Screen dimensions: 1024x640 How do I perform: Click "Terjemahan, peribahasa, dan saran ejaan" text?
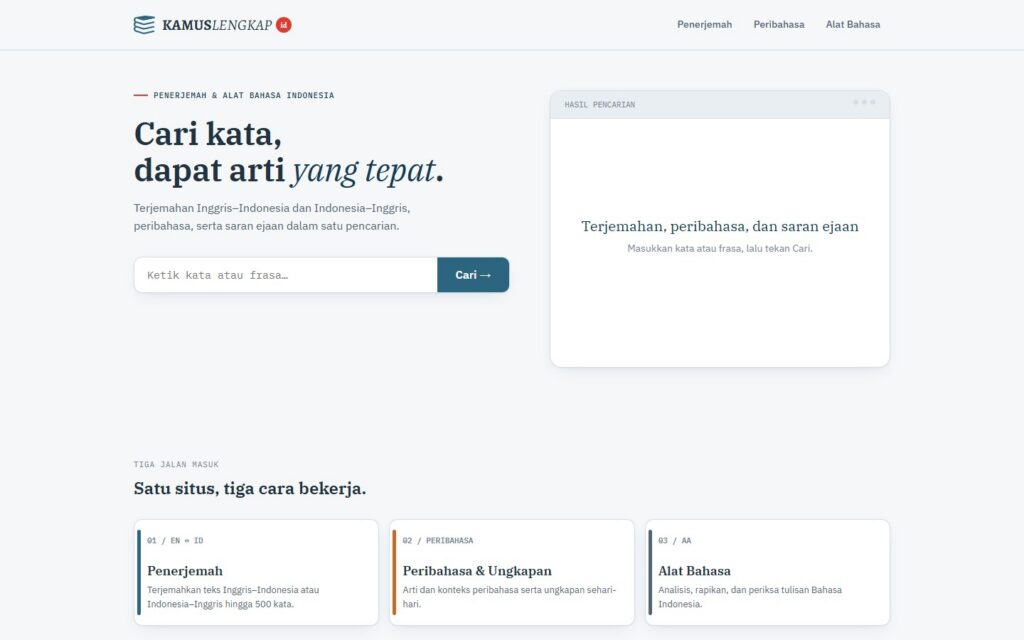[720, 227]
